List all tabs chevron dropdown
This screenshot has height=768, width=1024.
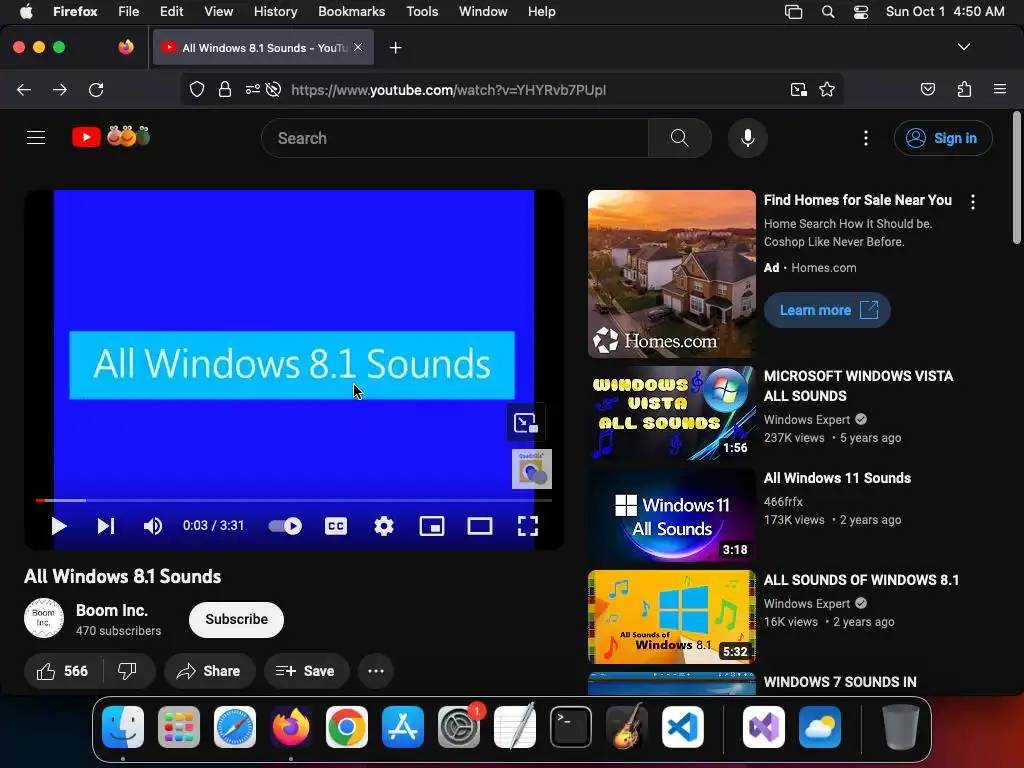click(964, 47)
